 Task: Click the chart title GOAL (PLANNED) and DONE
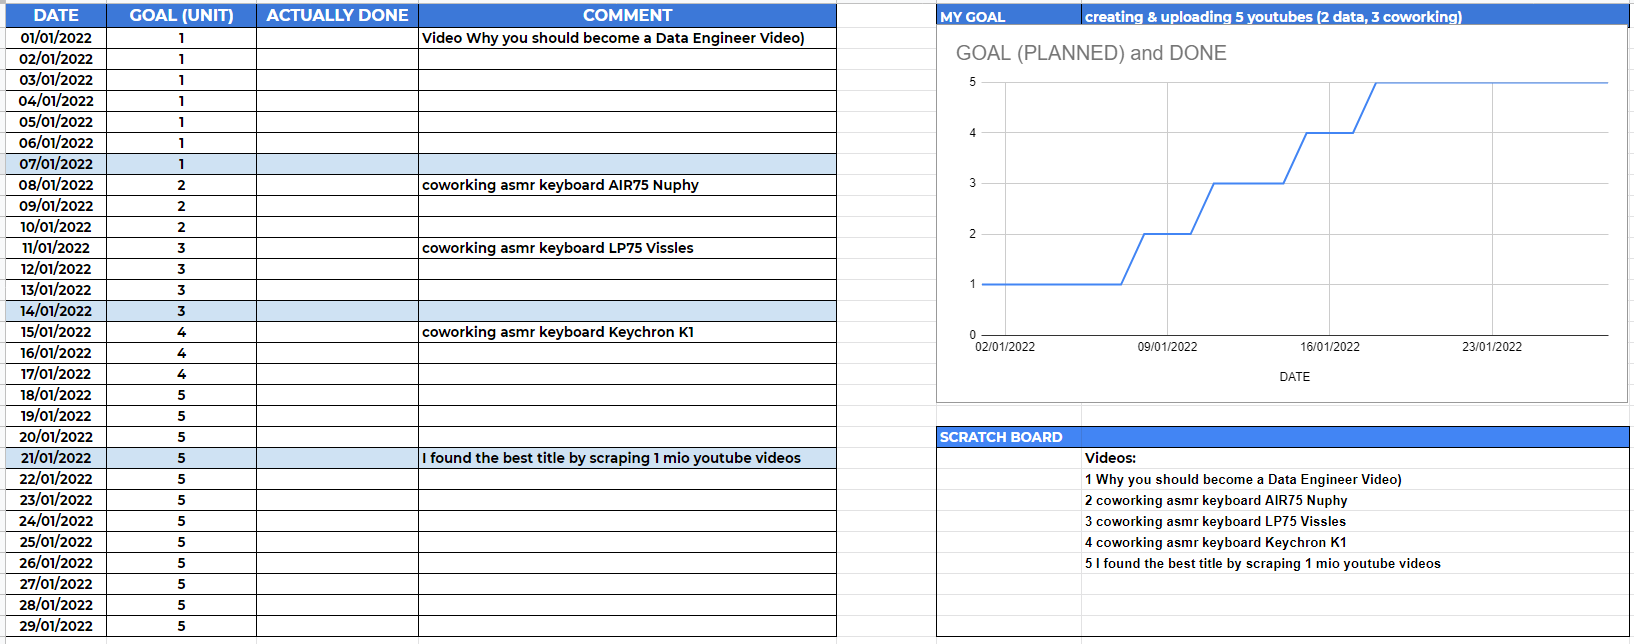(x=1091, y=53)
